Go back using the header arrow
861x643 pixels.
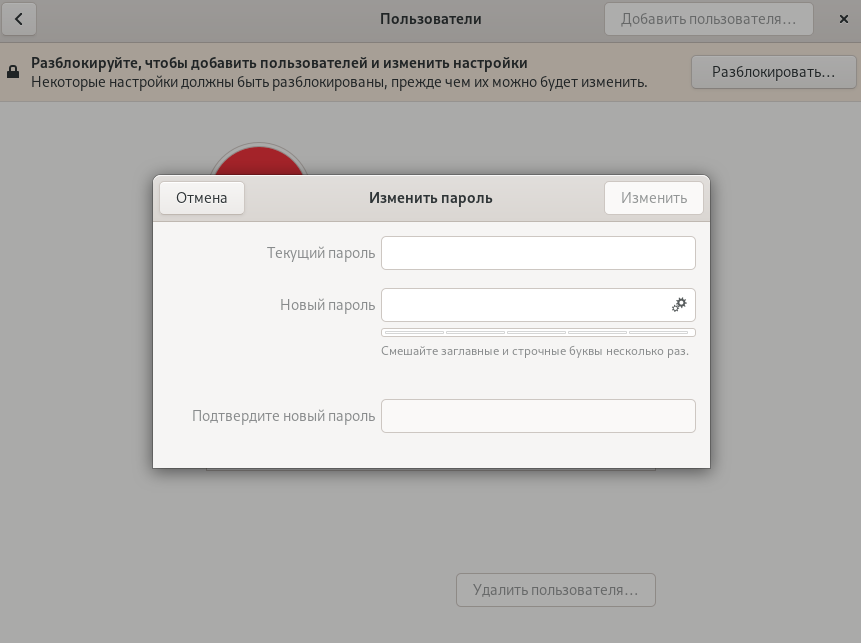(x=19, y=19)
